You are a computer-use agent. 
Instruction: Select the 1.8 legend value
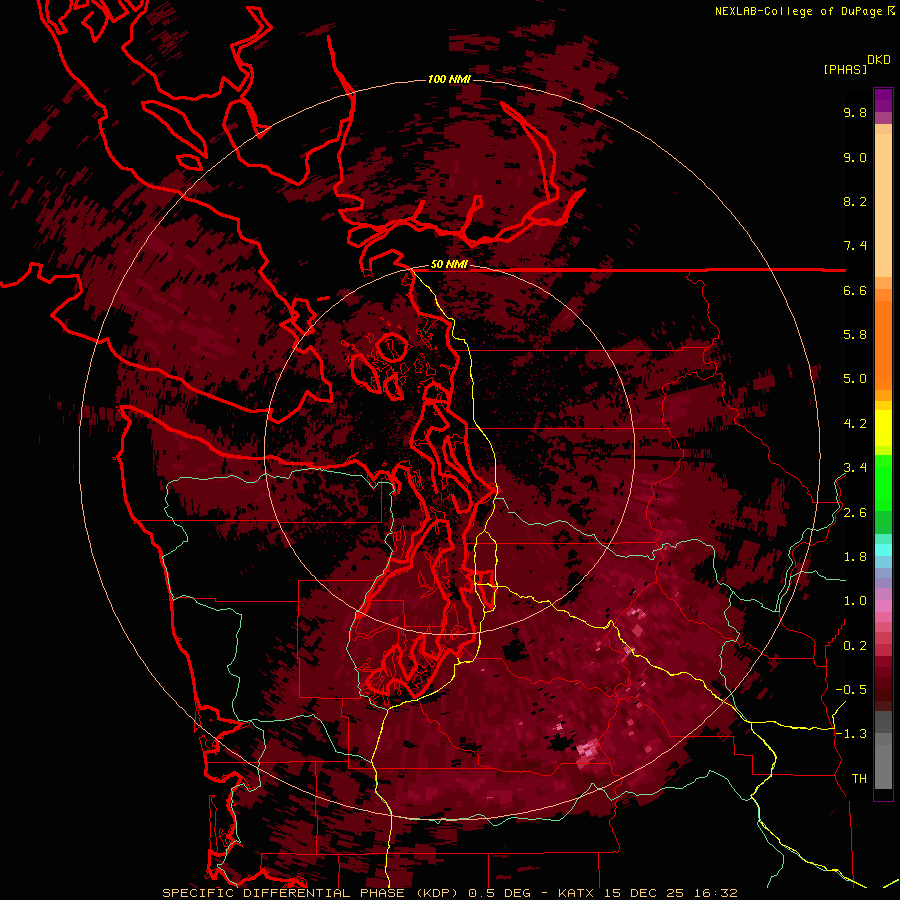855,557
